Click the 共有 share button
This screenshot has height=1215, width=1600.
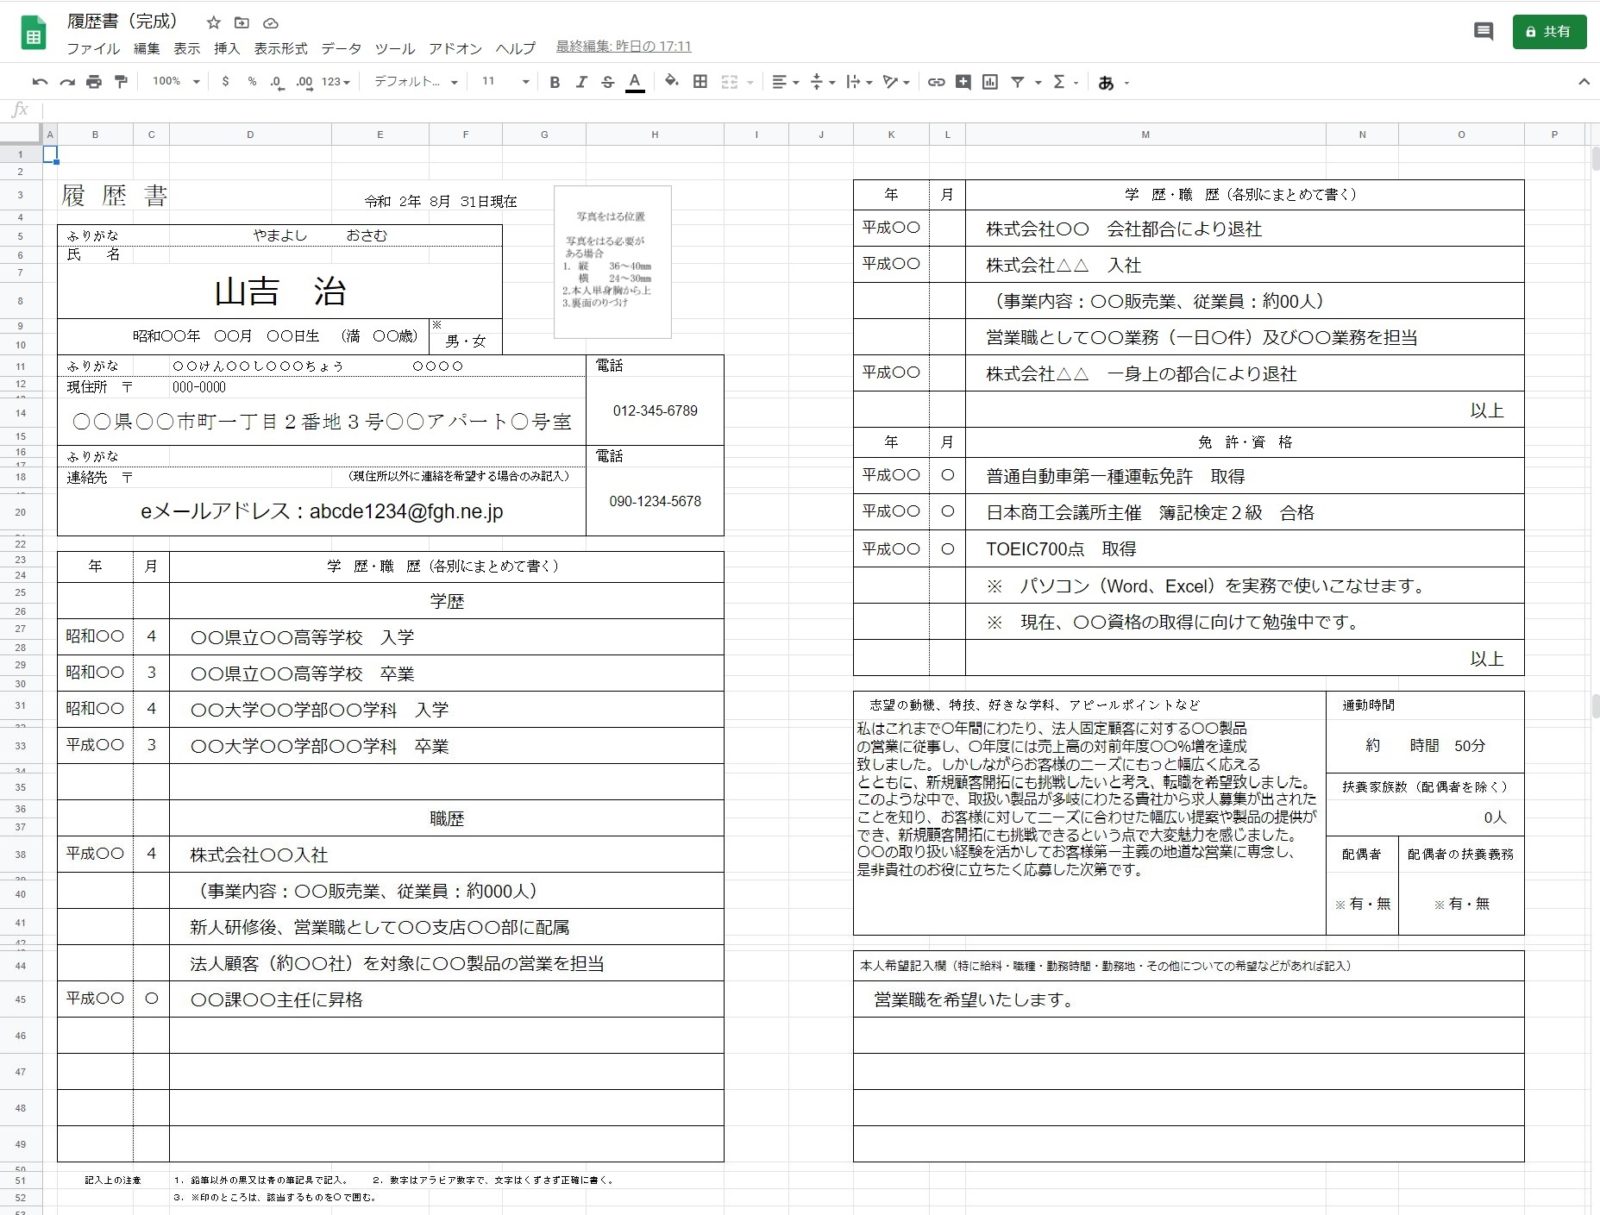pyautogui.click(x=1549, y=32)
